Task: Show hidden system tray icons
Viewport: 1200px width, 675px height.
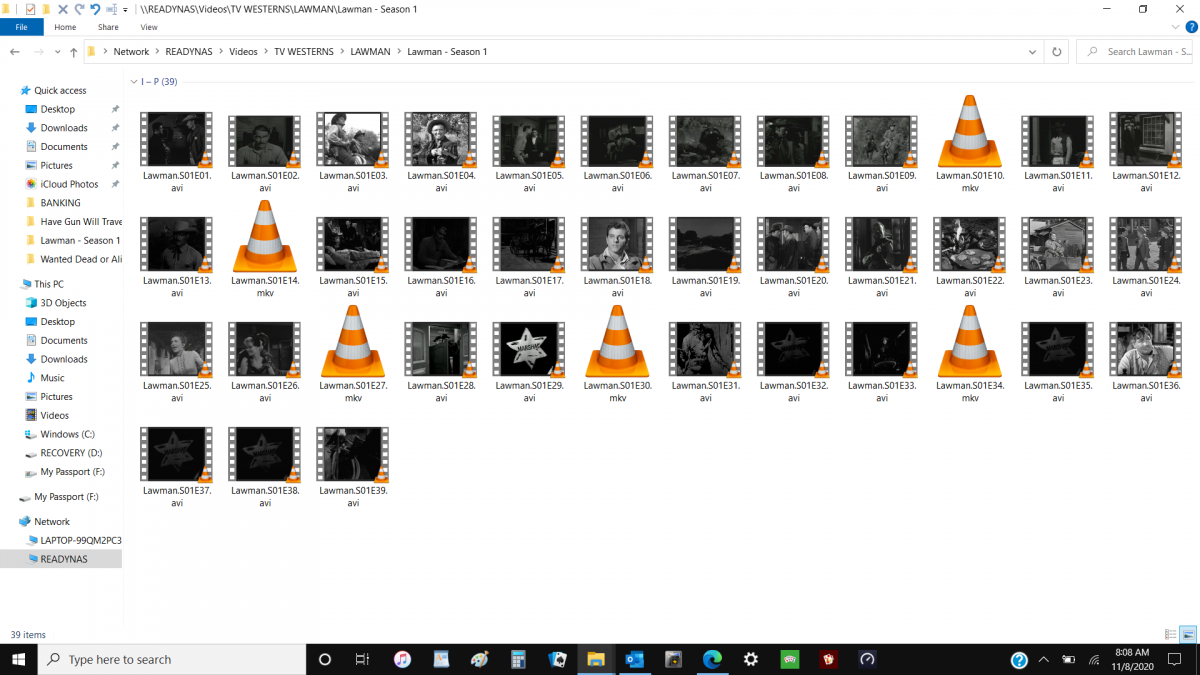Action: pos(1044,660)
